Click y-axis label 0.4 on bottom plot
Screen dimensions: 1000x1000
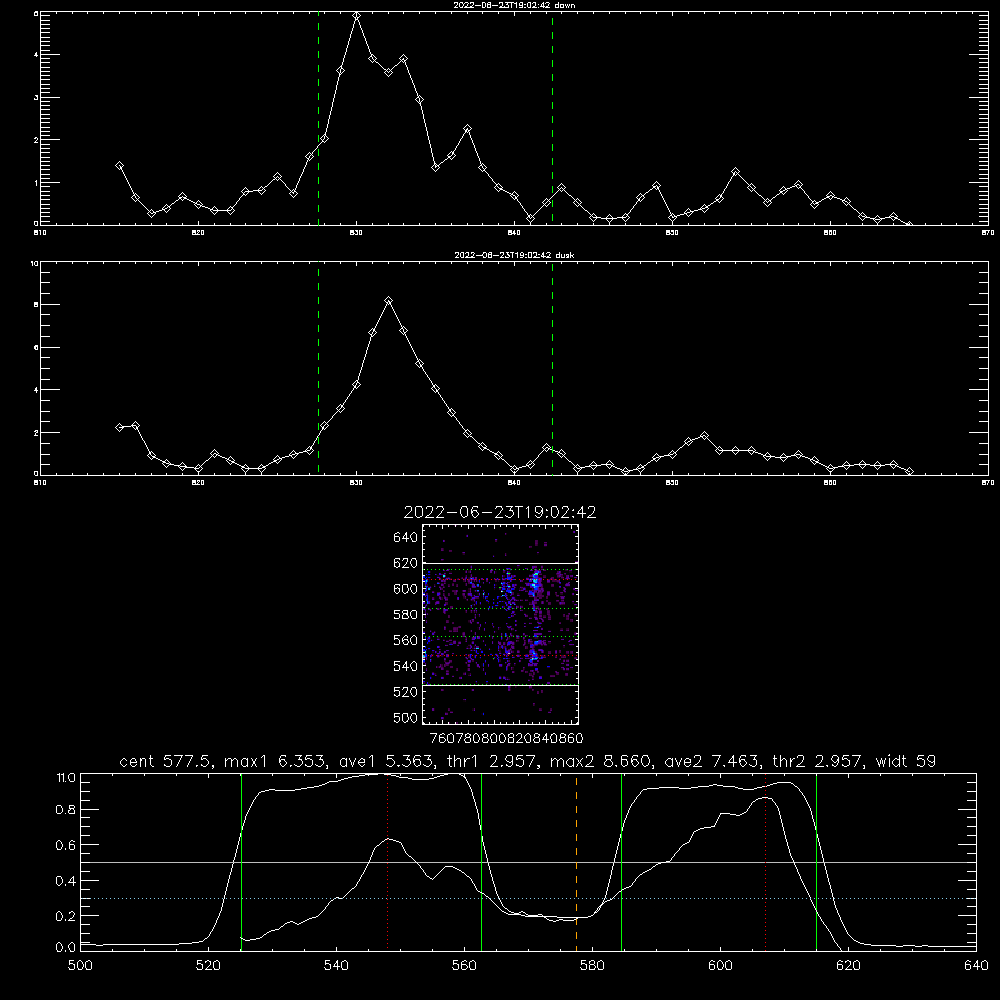(66, 881)
